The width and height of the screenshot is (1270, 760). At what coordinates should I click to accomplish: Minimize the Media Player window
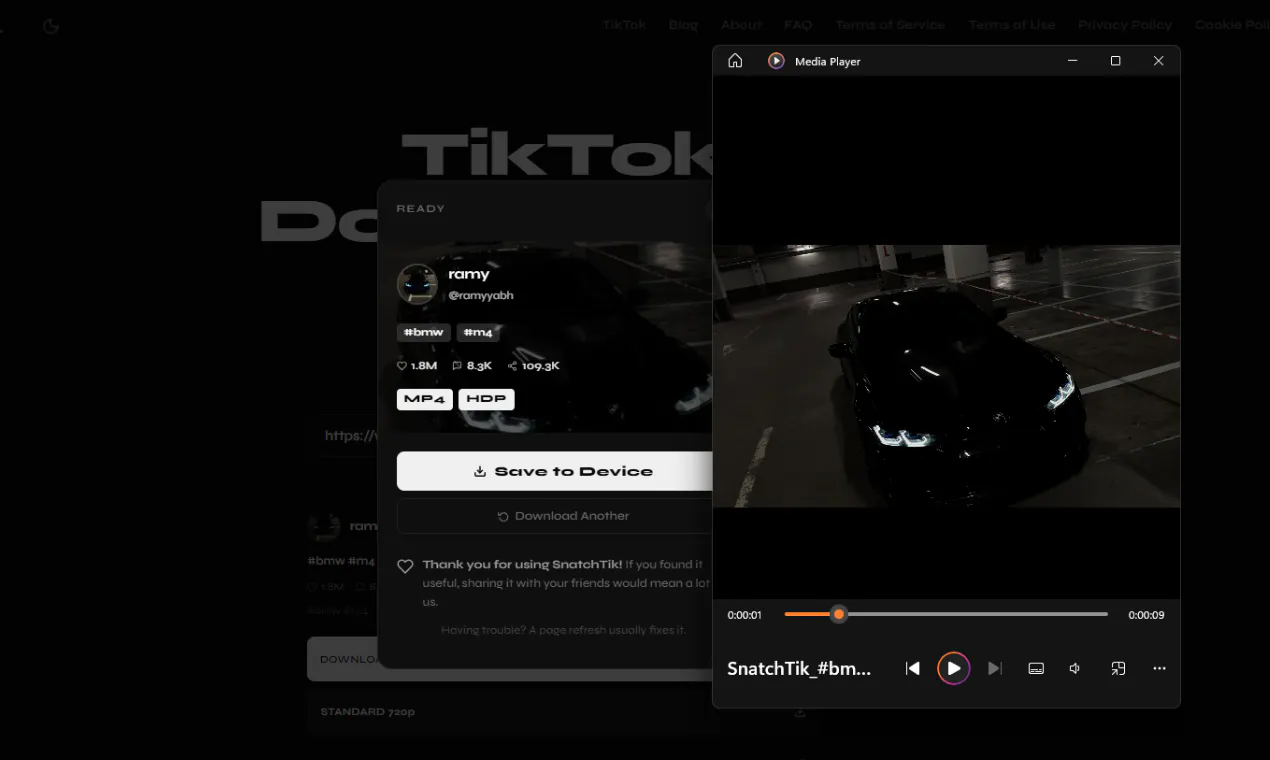(x=1072, y=61)
